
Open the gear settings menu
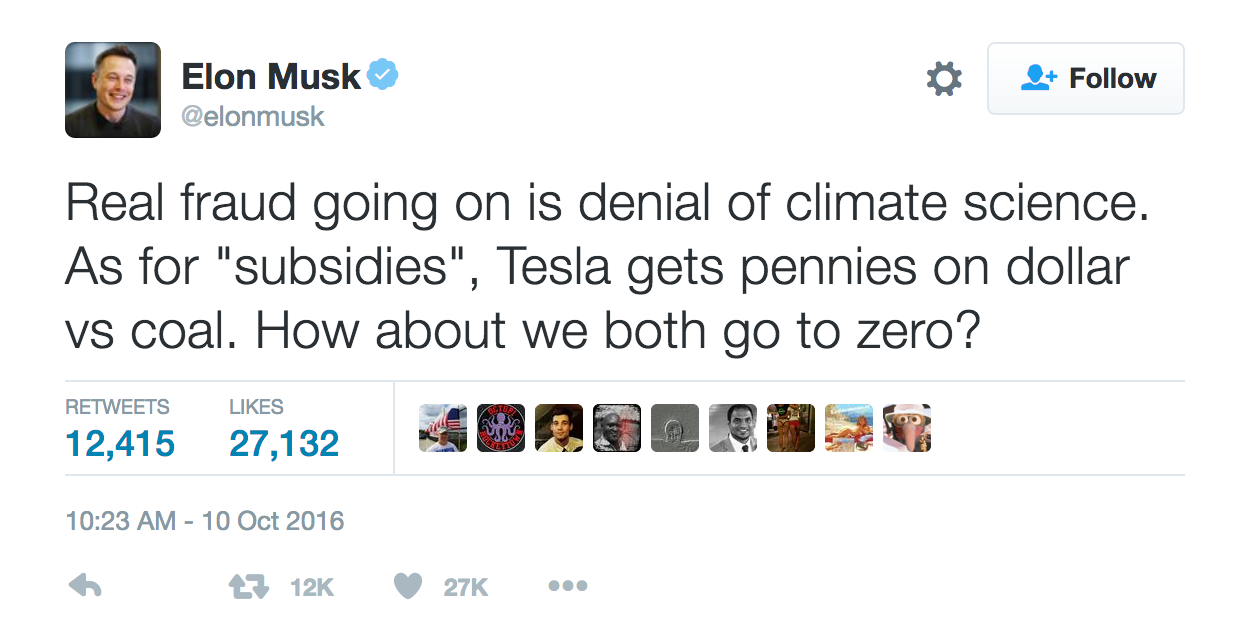(x=944, y=79)
